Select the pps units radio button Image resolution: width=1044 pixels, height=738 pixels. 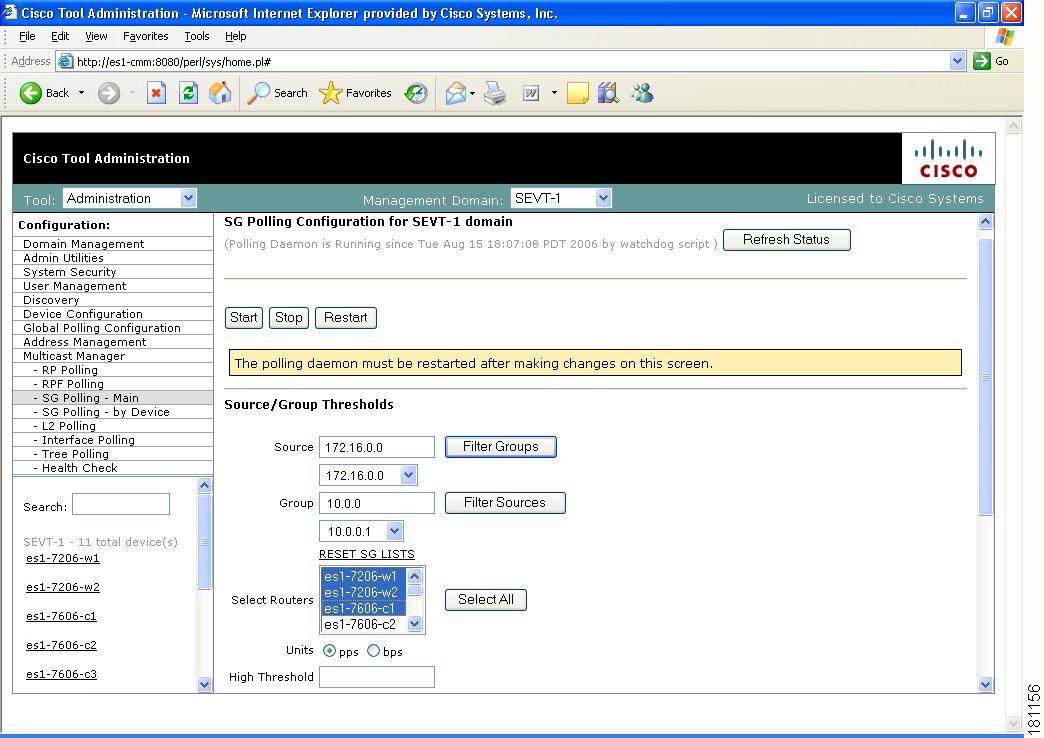[329, 651]
